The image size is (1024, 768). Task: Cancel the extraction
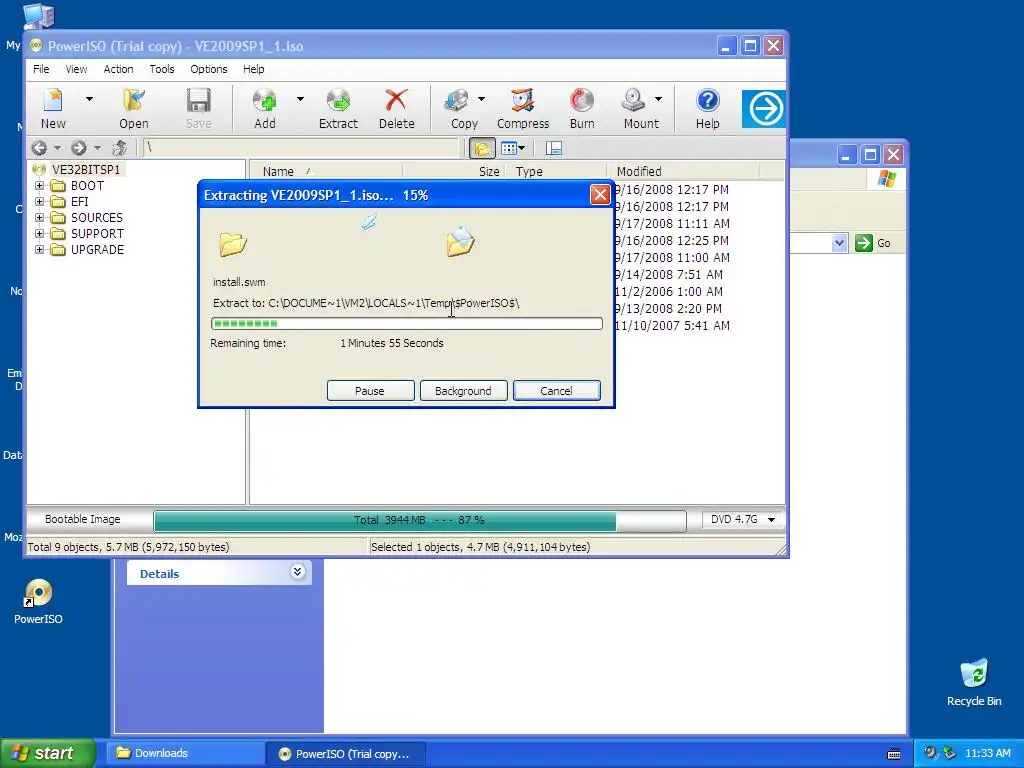point(556,391)
